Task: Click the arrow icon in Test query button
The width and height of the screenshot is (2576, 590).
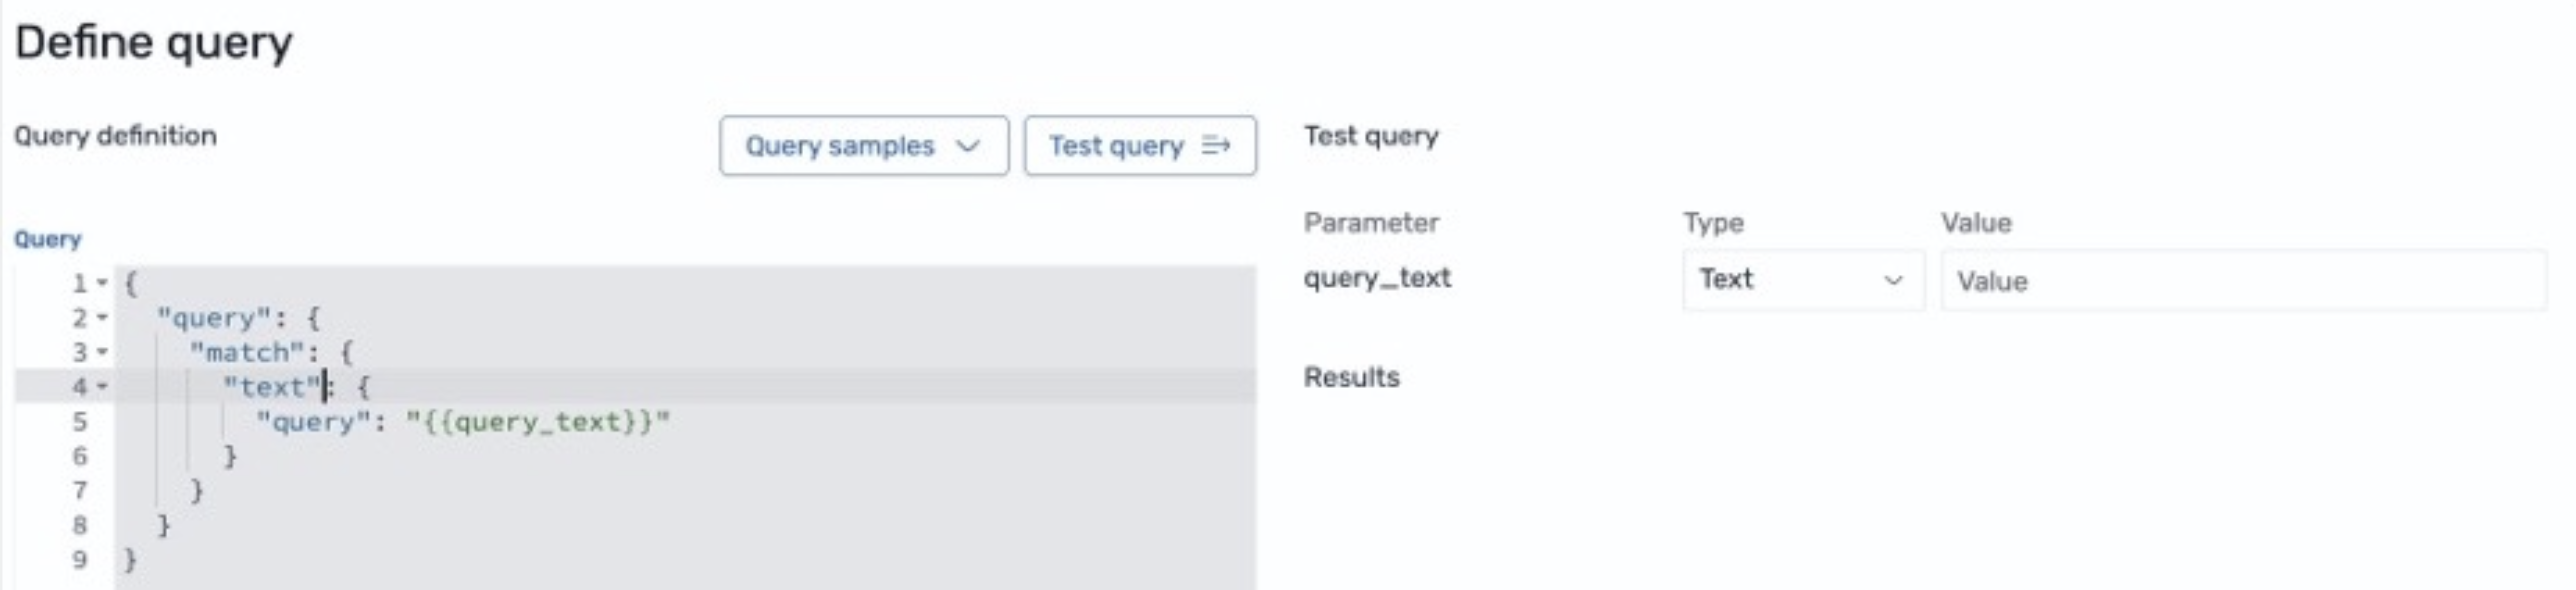Action: click(1216, 146)
